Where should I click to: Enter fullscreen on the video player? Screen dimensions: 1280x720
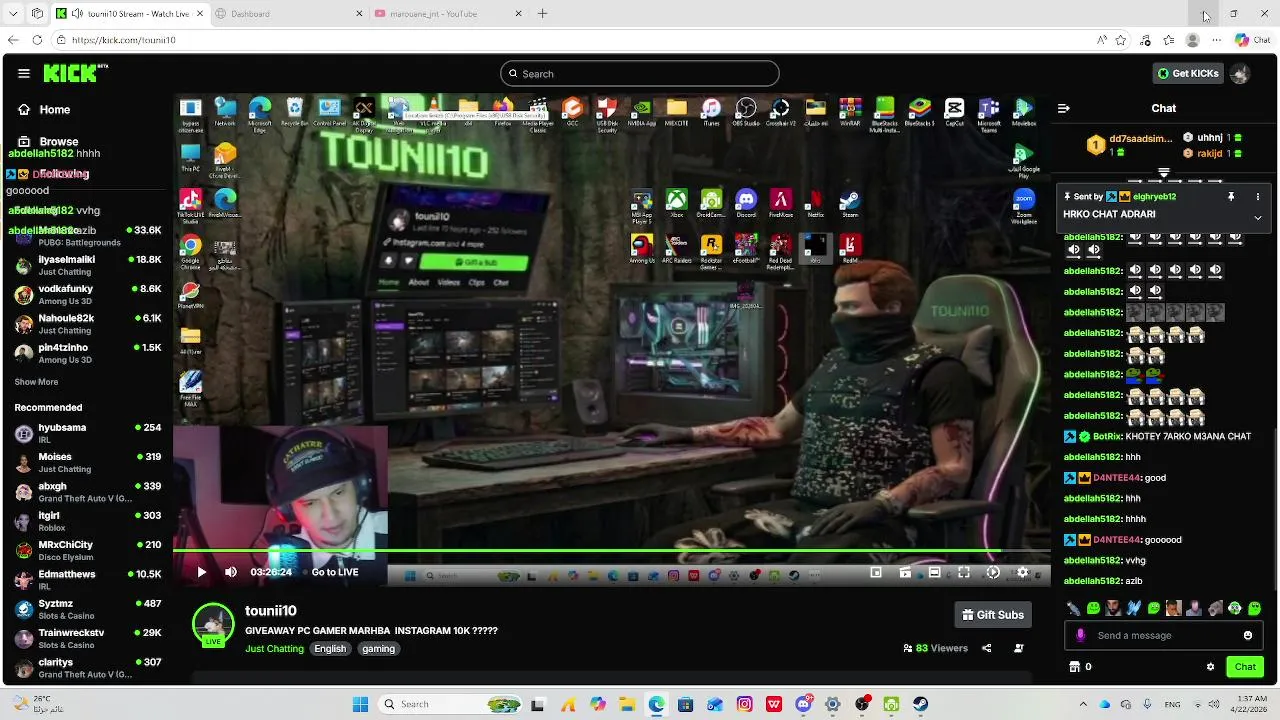[963, 572]
